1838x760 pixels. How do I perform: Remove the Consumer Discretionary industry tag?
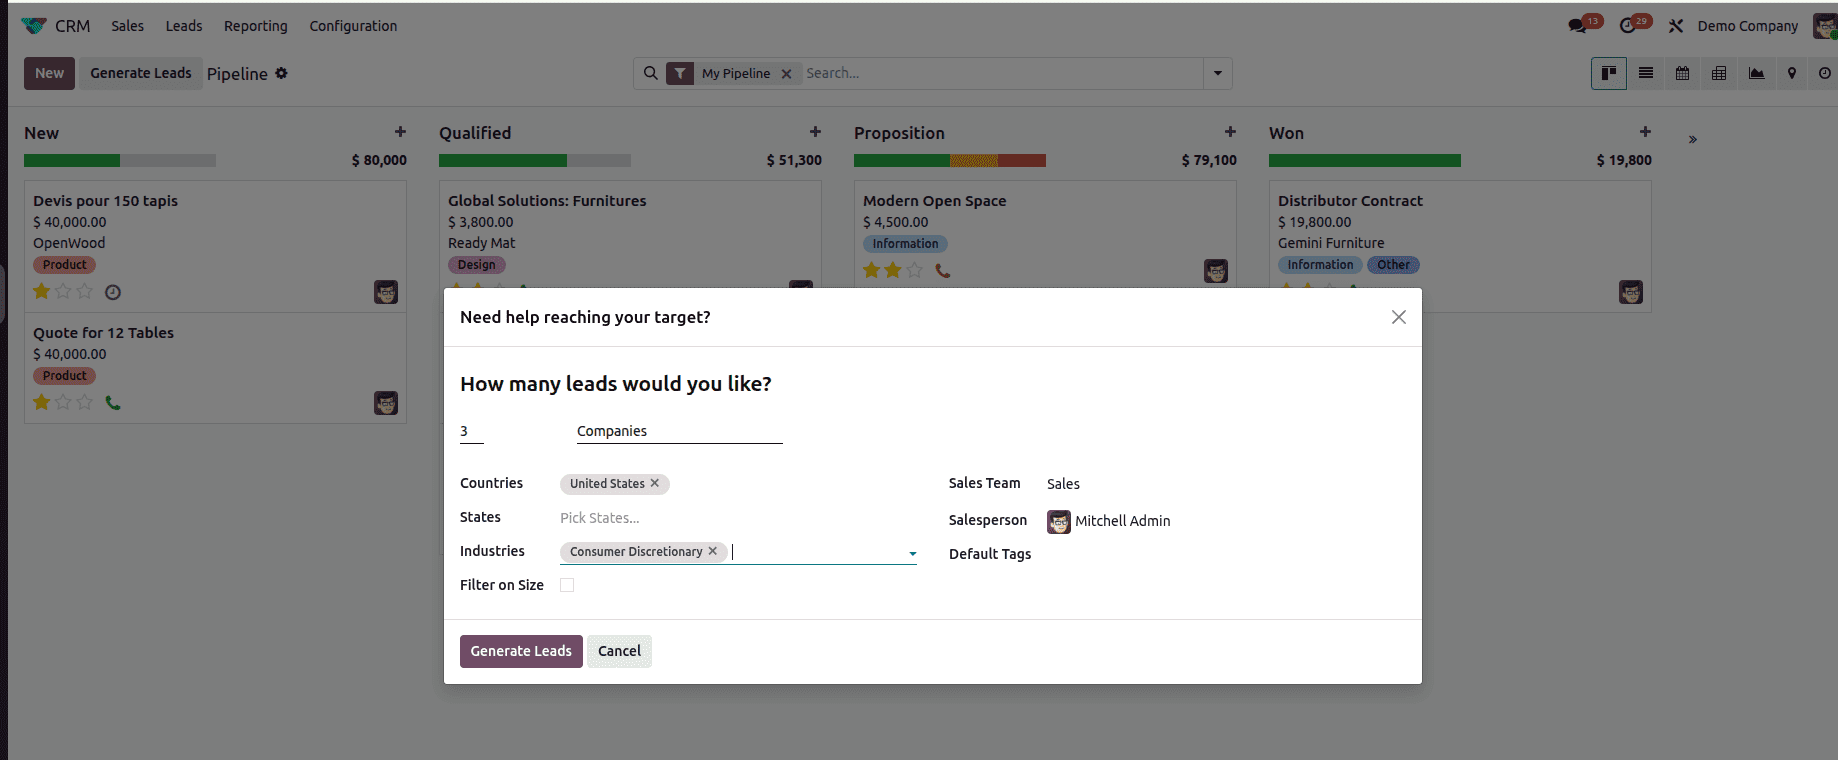(x=713, y=551)
